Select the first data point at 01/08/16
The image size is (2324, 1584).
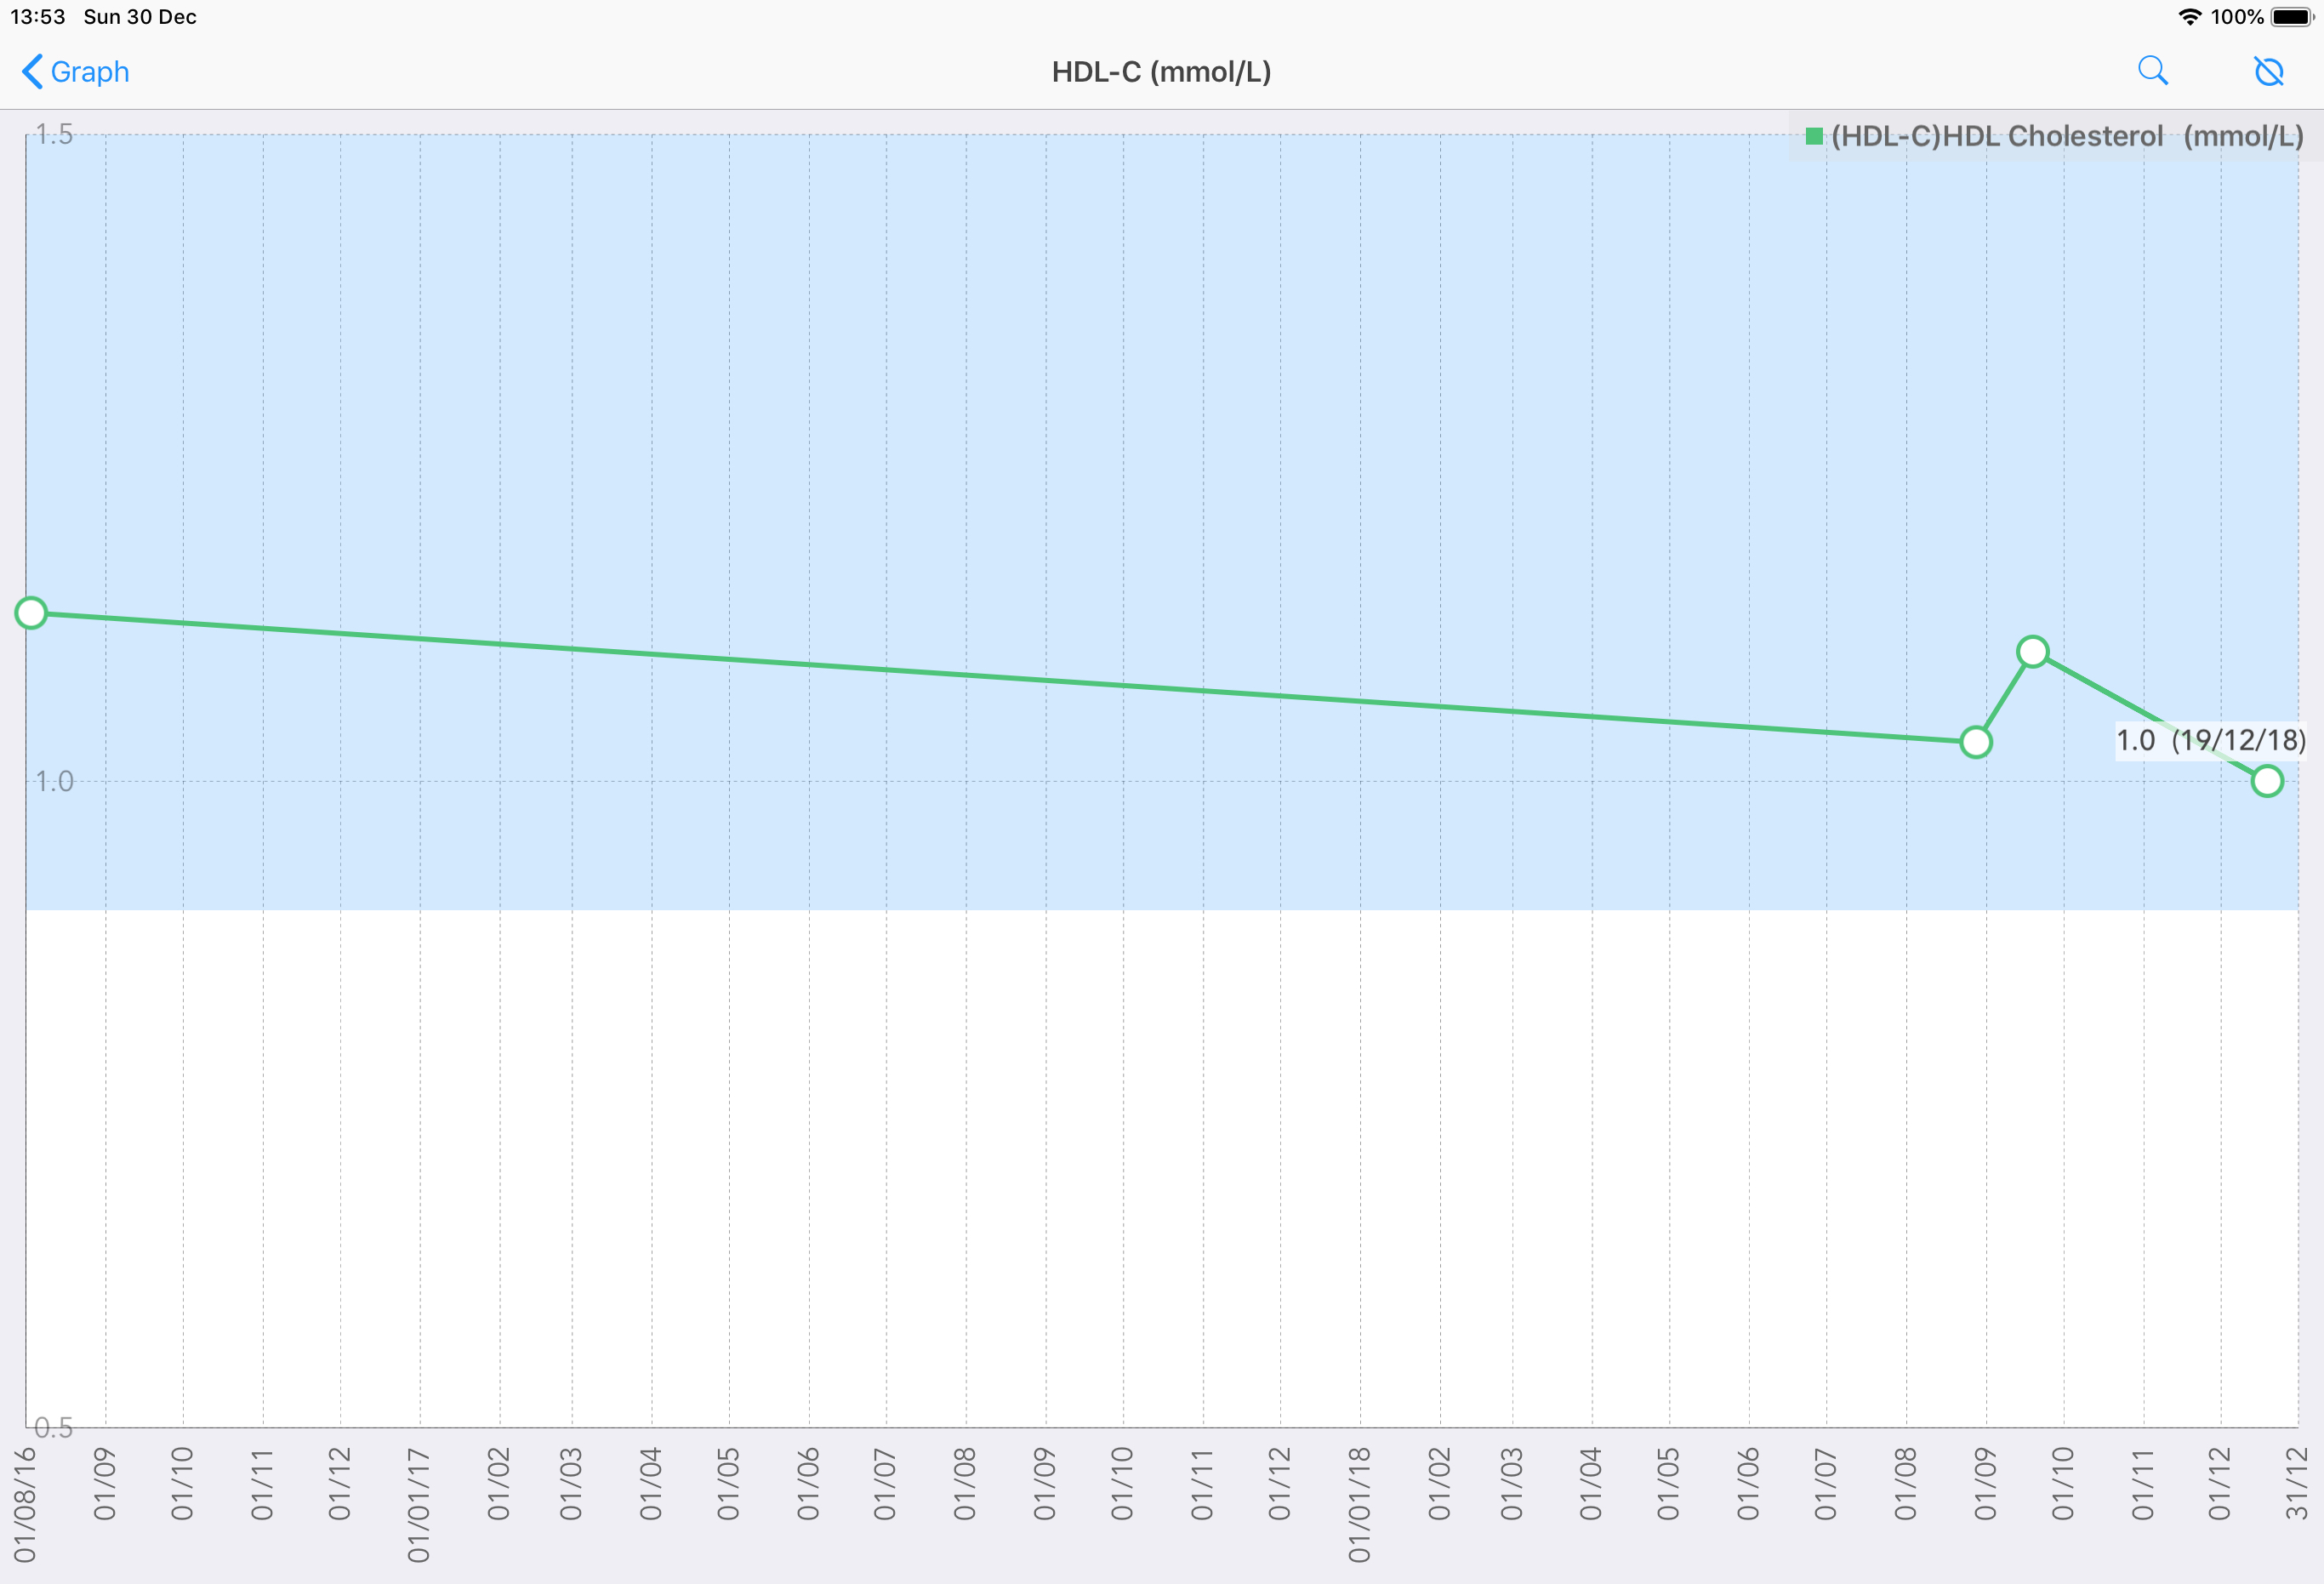(x=31, y=612)
